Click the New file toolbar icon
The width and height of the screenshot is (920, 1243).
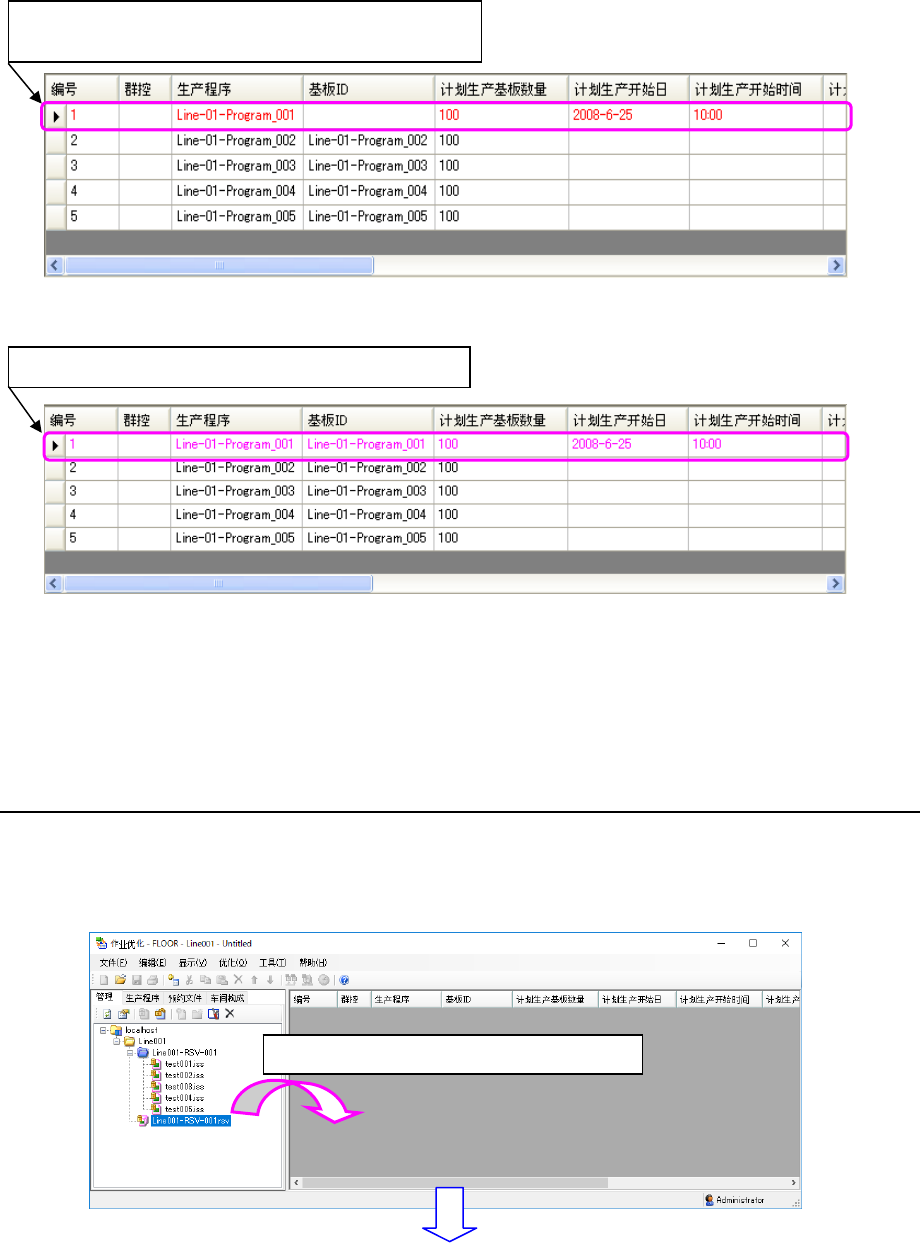click(104, 980)
